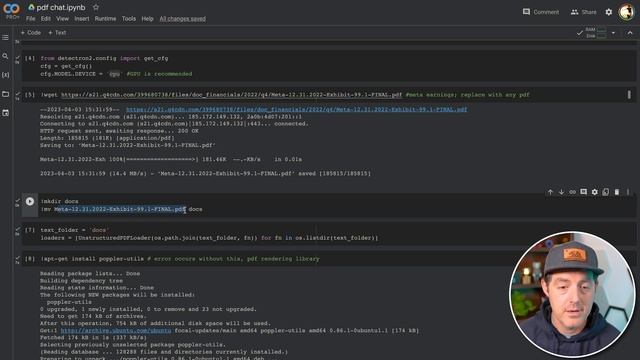
Task: Click the 'from detectron2.config import get_cfg' line
Action: tap(104, 58)
